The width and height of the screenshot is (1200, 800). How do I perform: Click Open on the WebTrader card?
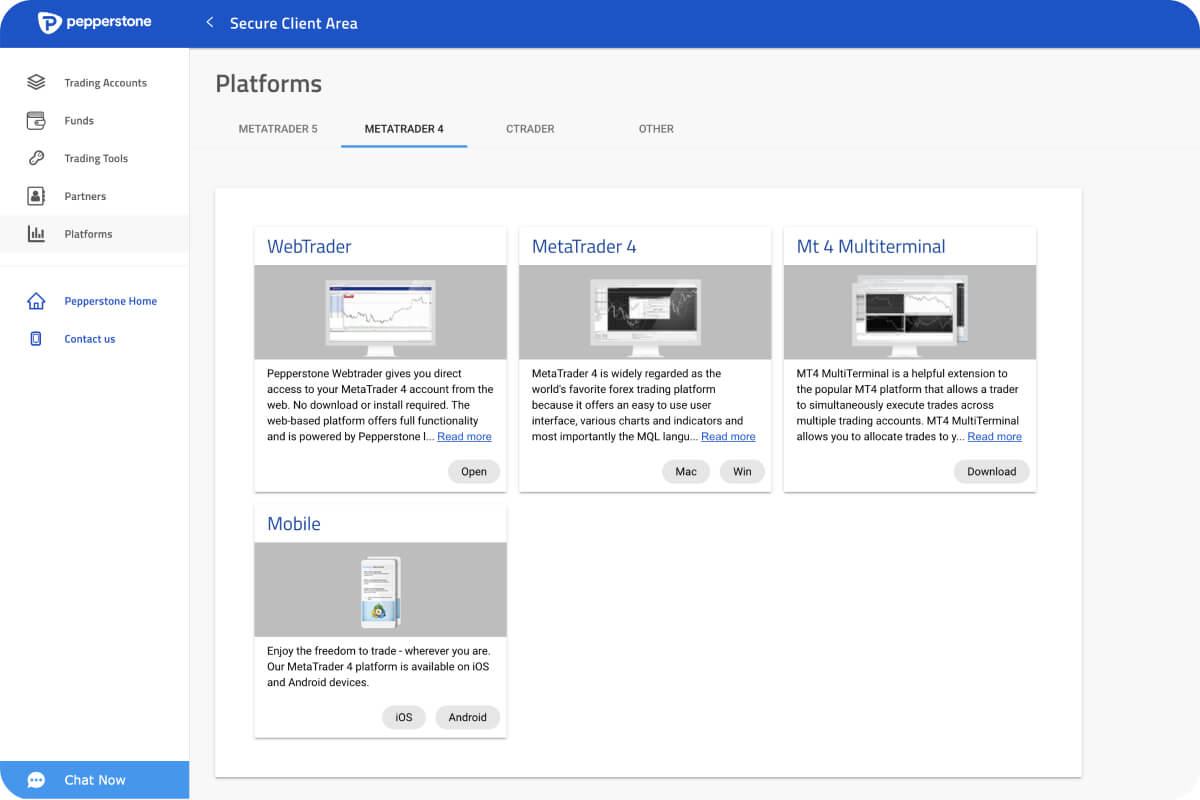[474, 472]
